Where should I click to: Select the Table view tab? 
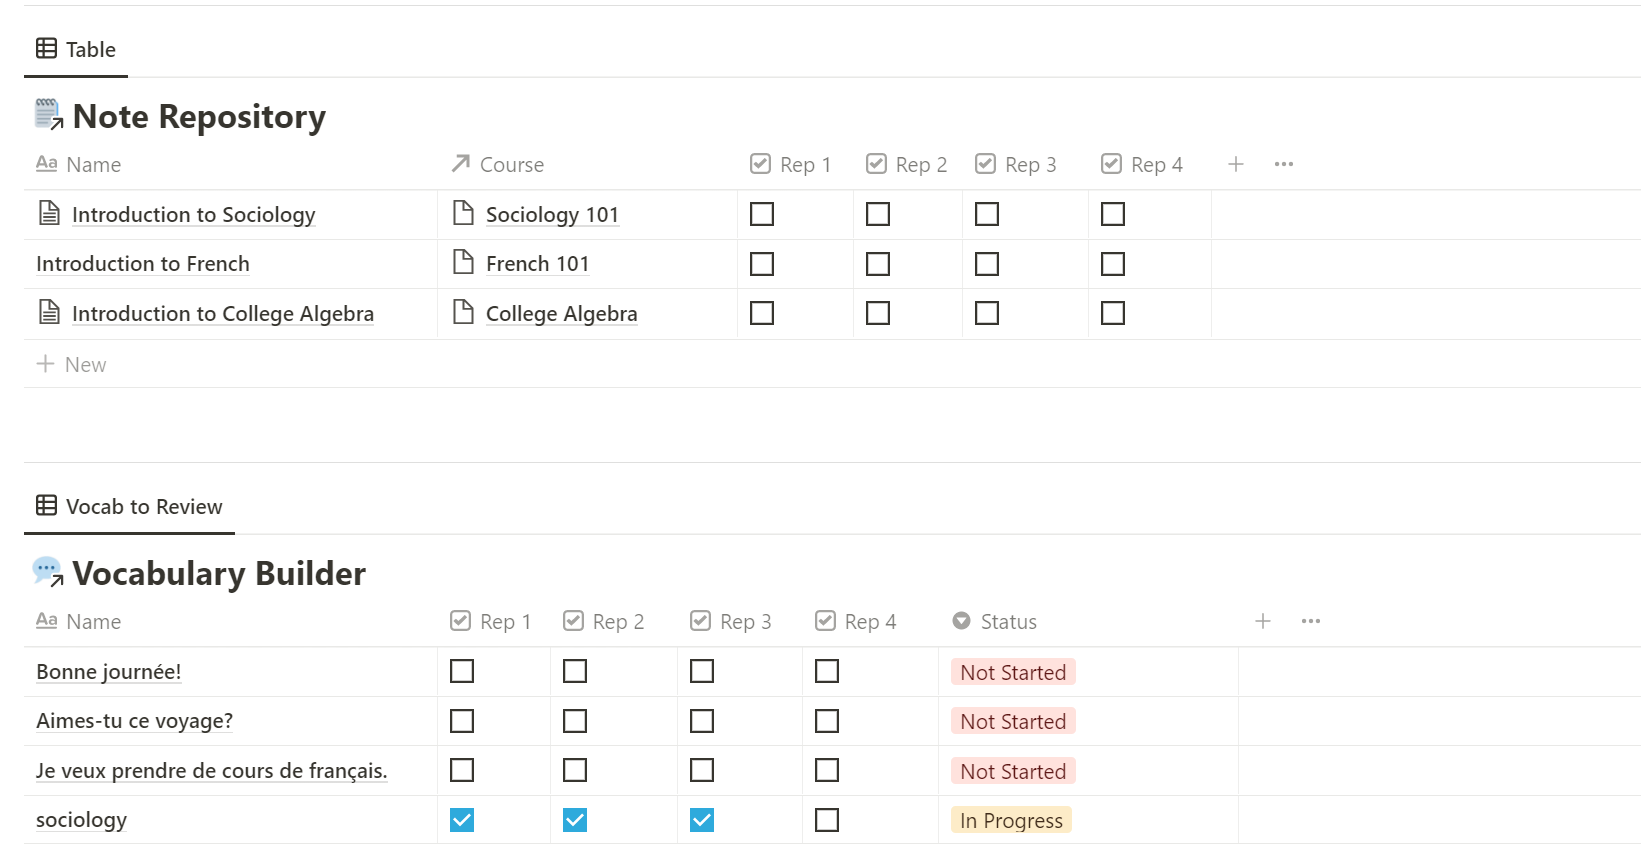tap(76, 49)
